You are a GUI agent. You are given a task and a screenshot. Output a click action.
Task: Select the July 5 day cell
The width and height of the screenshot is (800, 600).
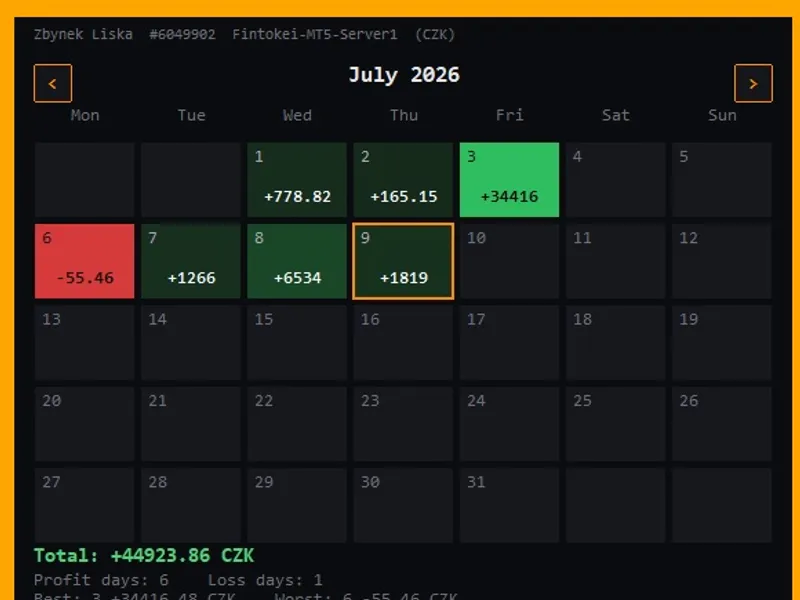[722, 180]
